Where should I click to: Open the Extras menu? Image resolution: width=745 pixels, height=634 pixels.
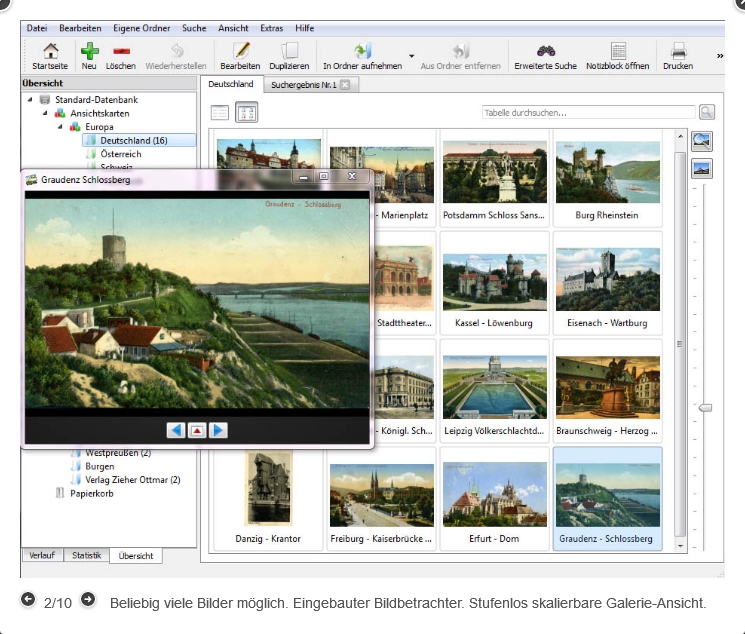click(x=271, y=28)
